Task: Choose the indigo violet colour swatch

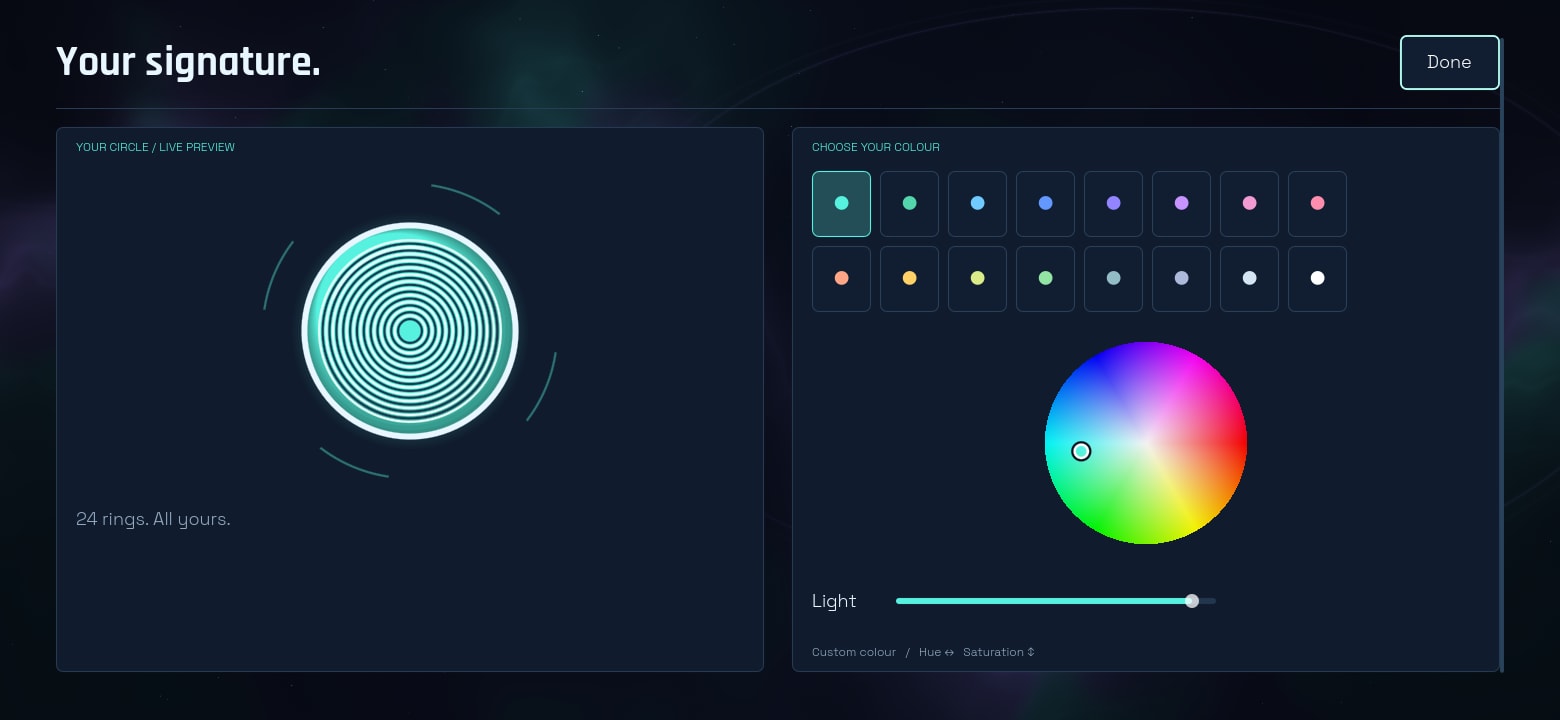Action: 1113,204
